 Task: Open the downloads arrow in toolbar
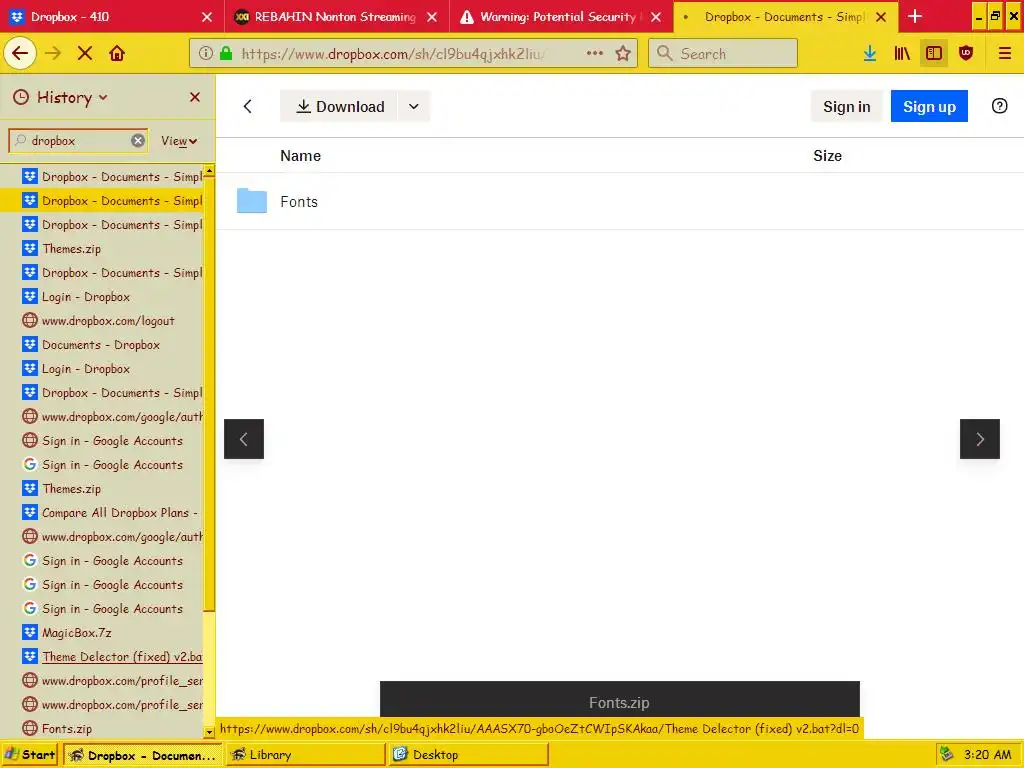870,54
